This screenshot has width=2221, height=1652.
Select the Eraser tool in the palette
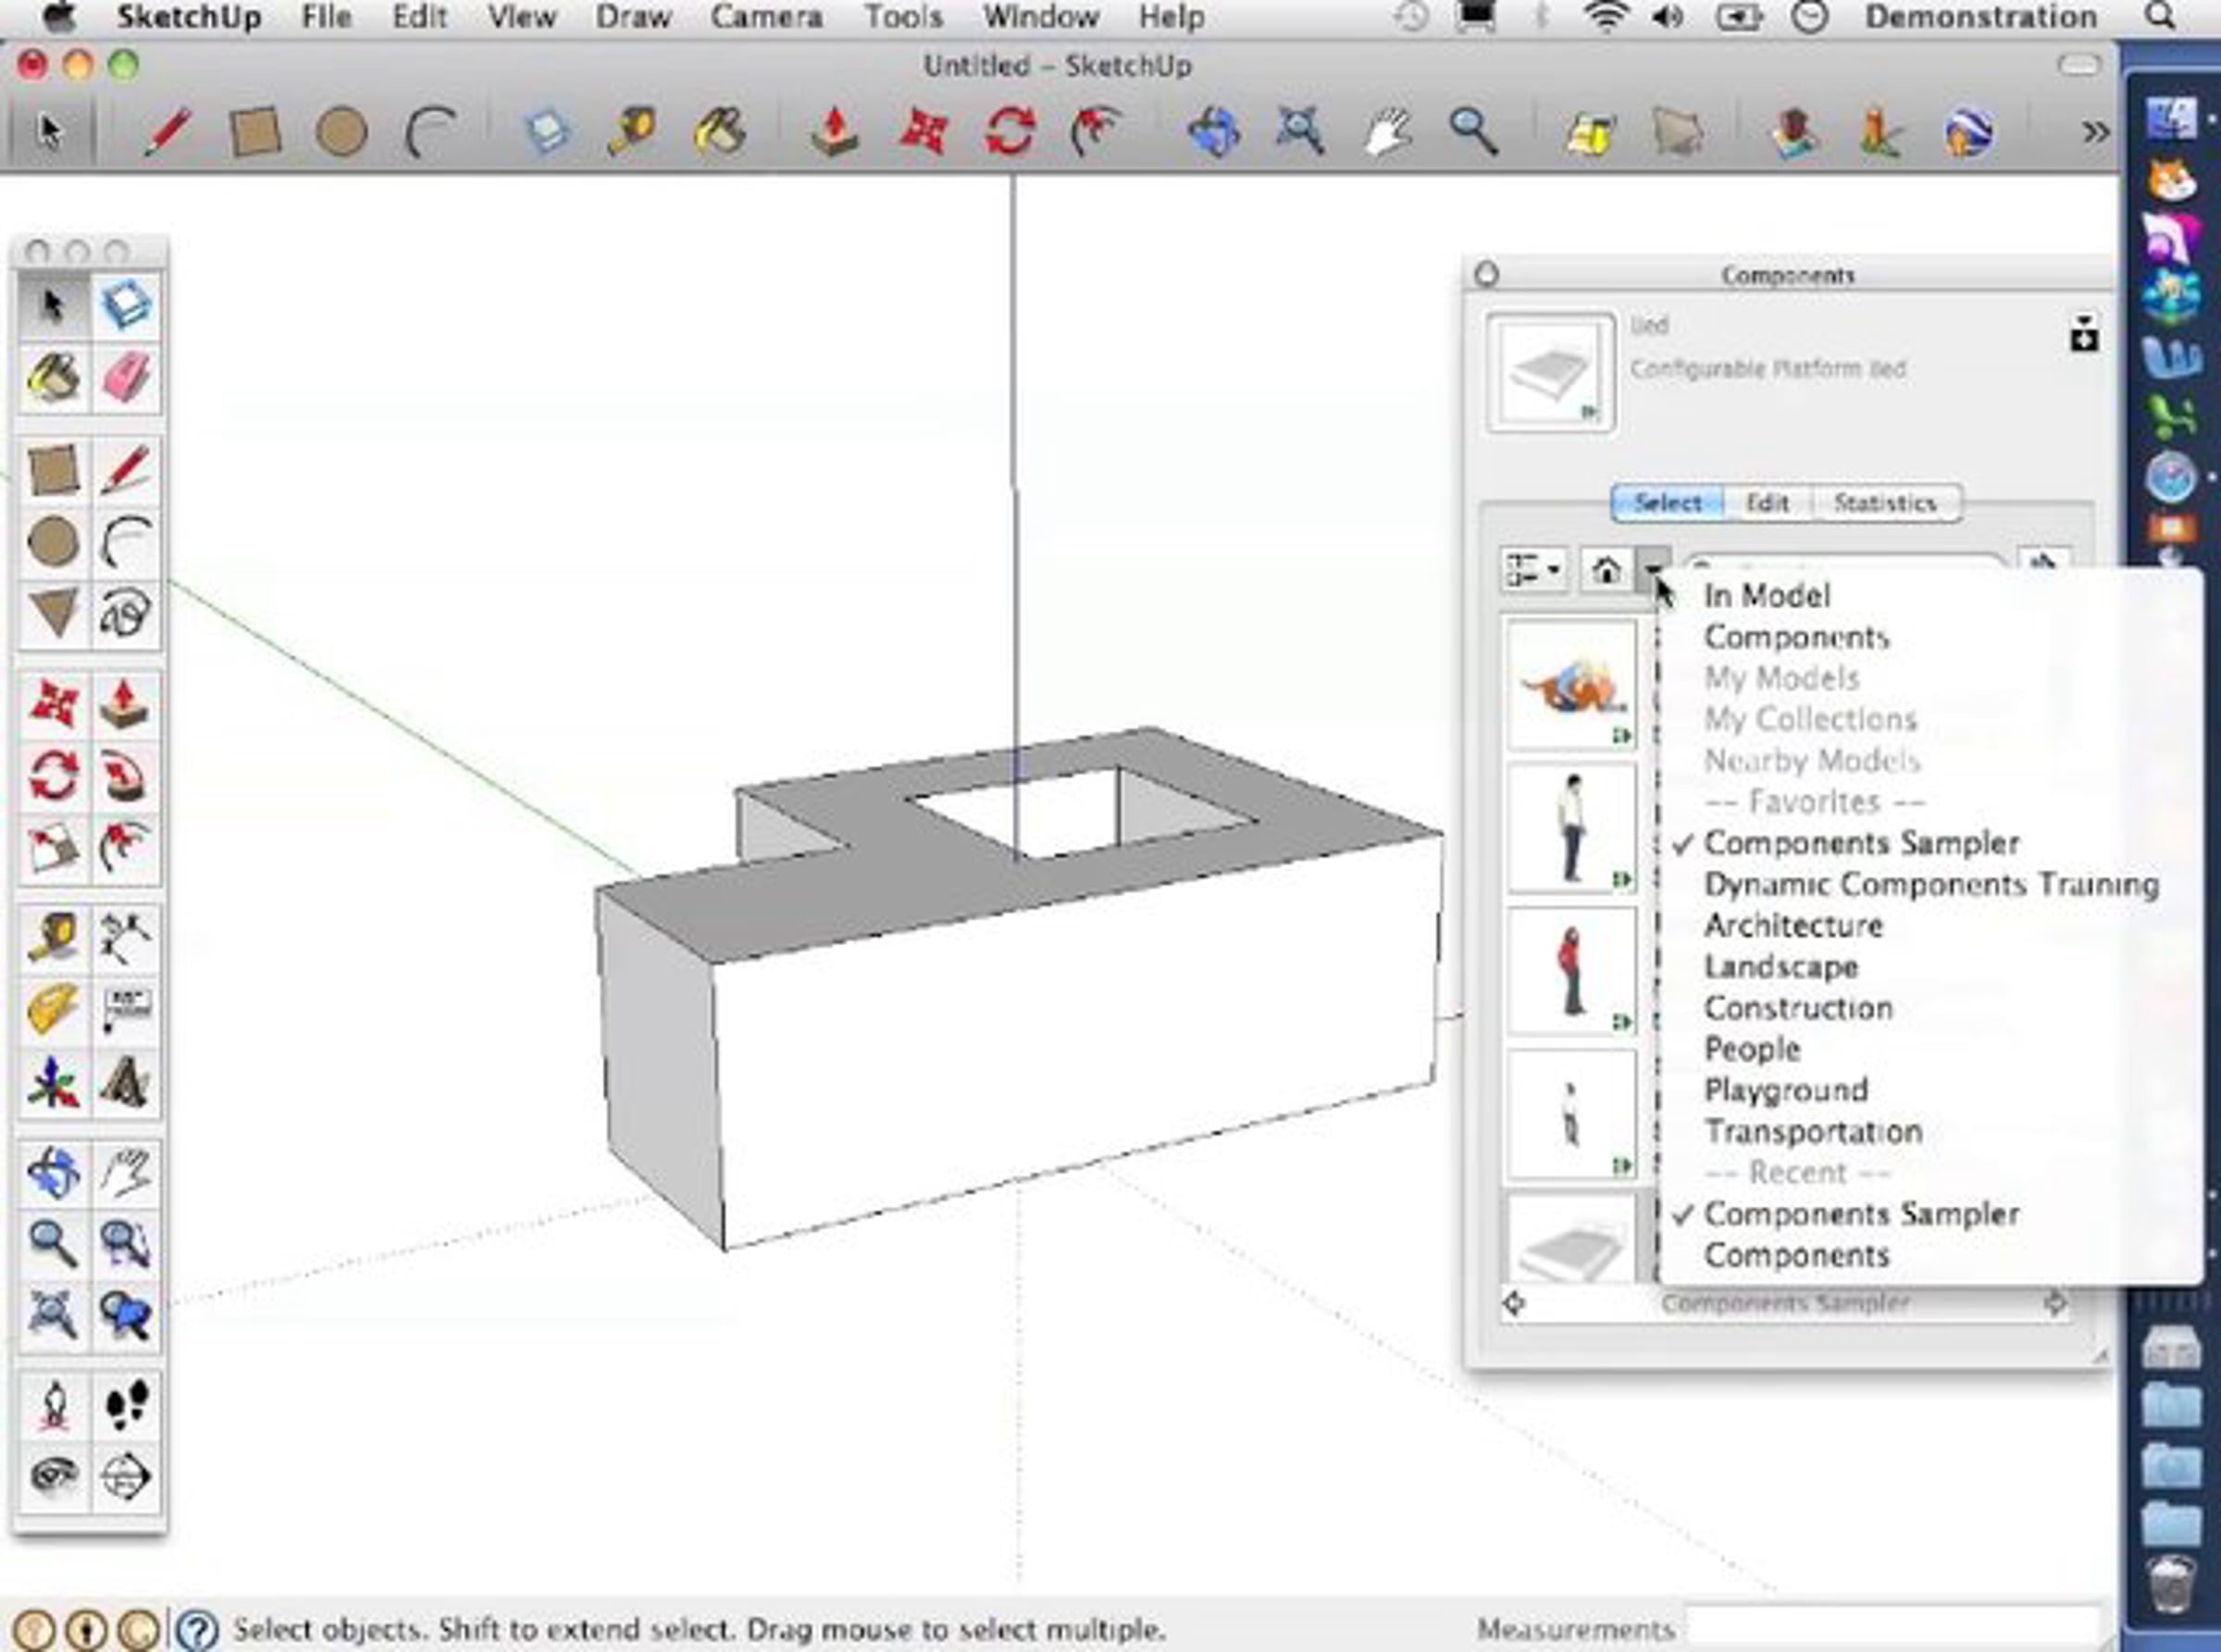[126, 378]
